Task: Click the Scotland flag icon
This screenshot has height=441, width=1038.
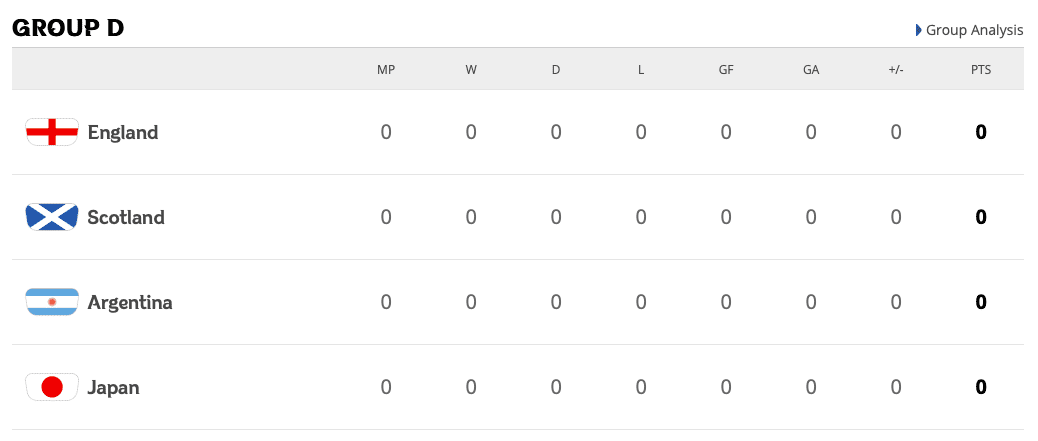Action: (52, 217)
